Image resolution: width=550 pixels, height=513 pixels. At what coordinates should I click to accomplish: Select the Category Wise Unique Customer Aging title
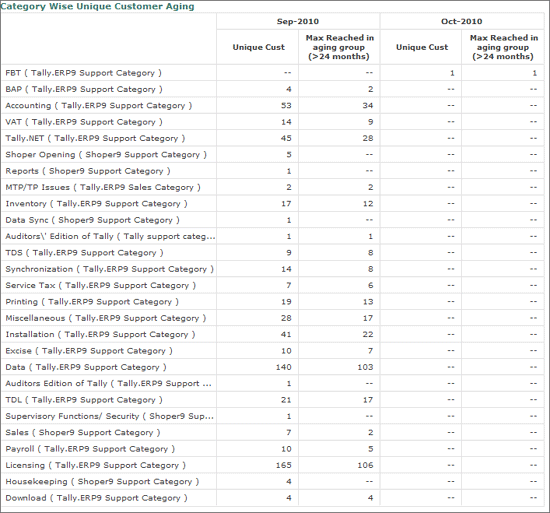coord(97,6)
